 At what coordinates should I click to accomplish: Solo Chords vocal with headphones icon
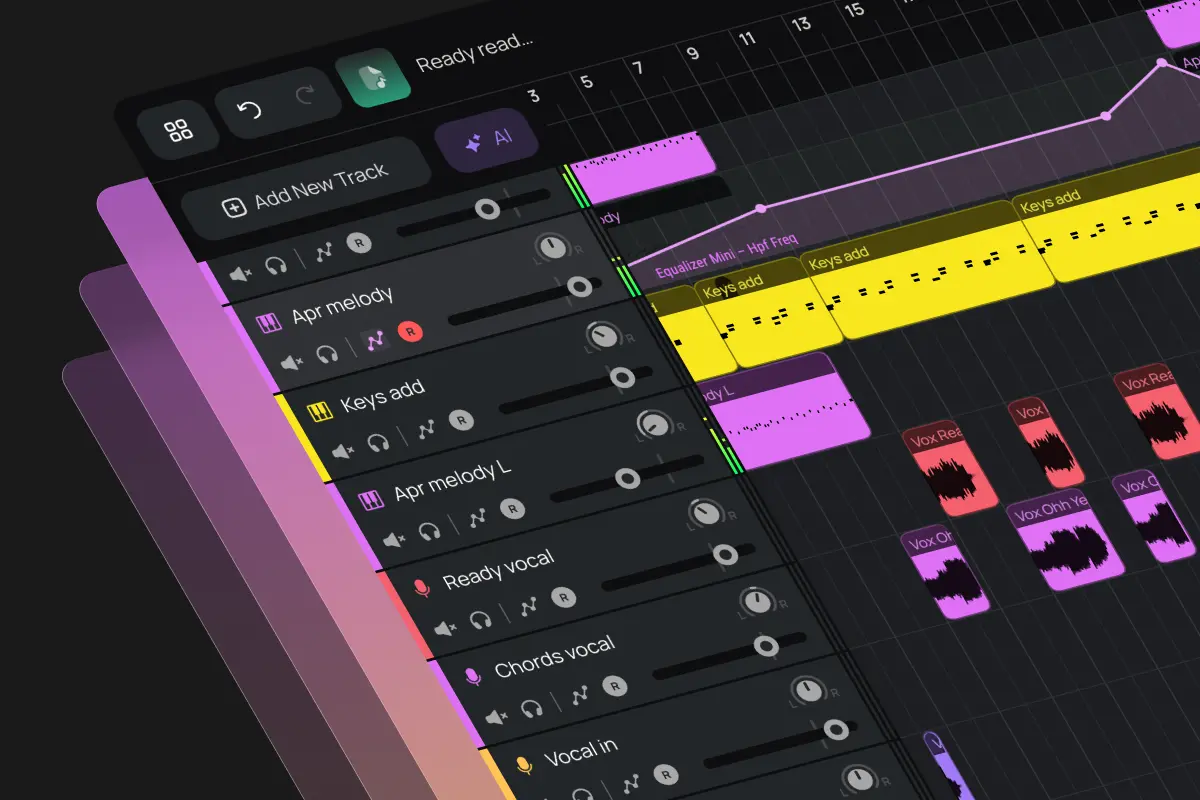531,708
